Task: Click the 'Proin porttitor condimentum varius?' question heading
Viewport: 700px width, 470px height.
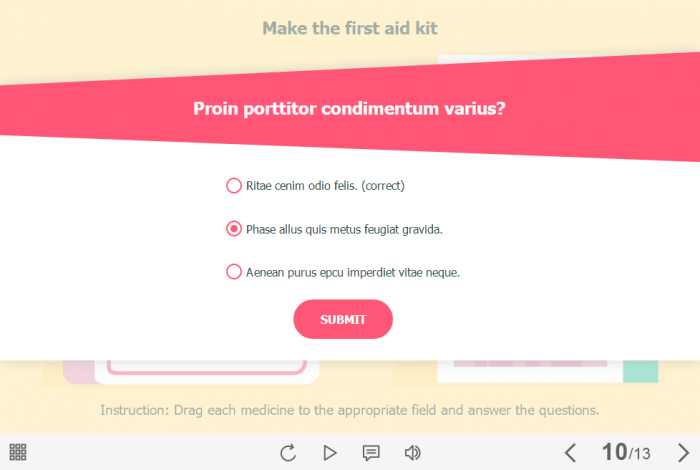Action: pos(349,108)
